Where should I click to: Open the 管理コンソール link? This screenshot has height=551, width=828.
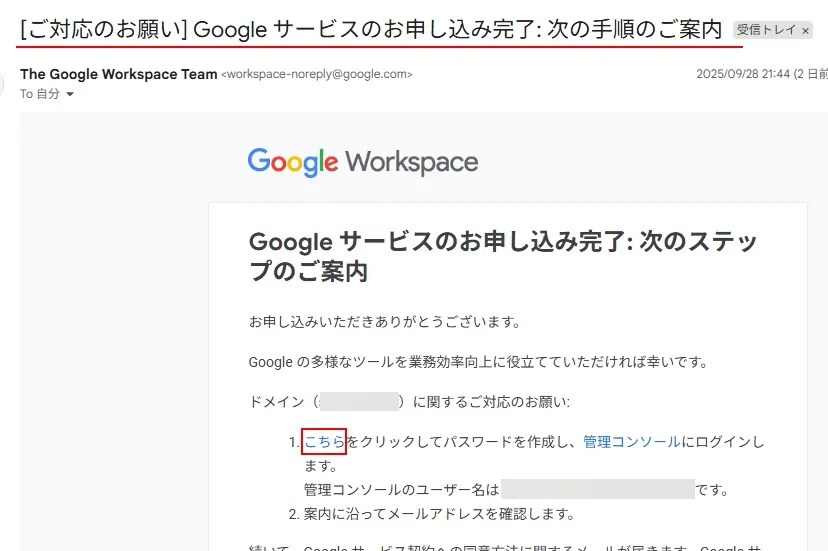tap(631, 441)
